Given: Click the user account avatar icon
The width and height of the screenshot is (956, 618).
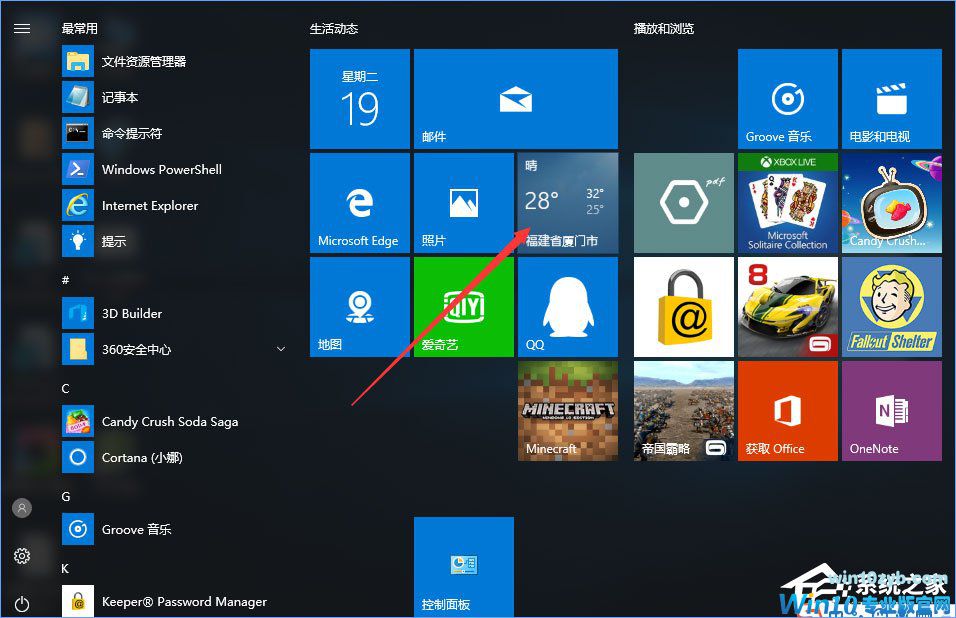Looking at the screenshot, I should (22, 508).
